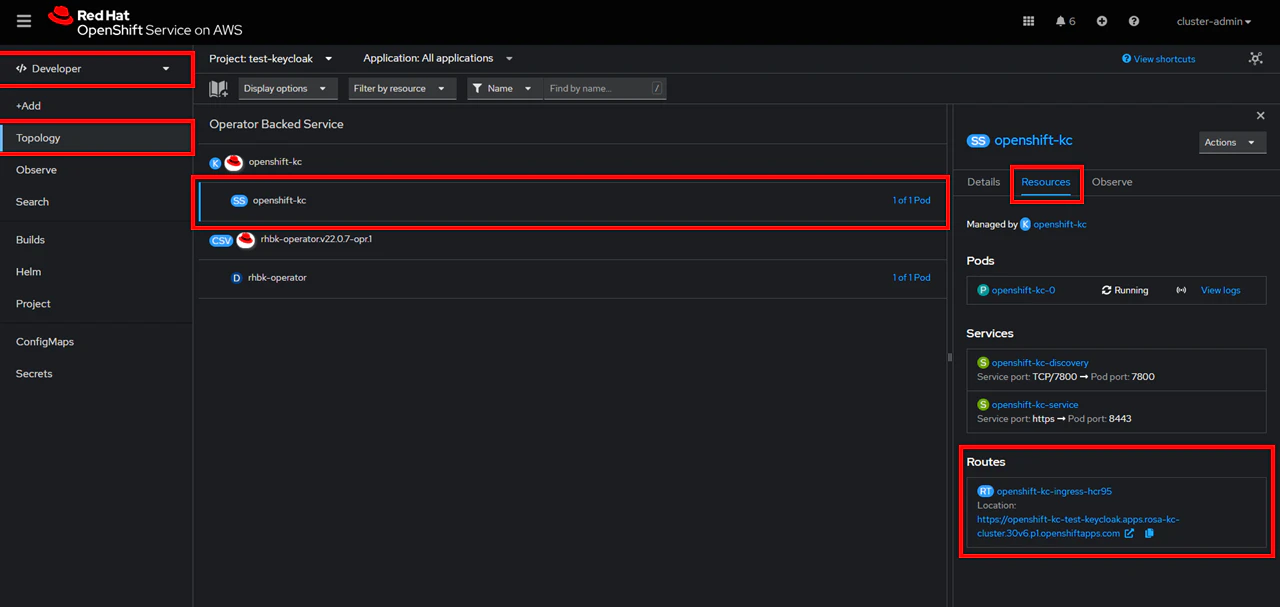
Task: Click the catalog book-plus icon in toolbar
Action: 218,89
